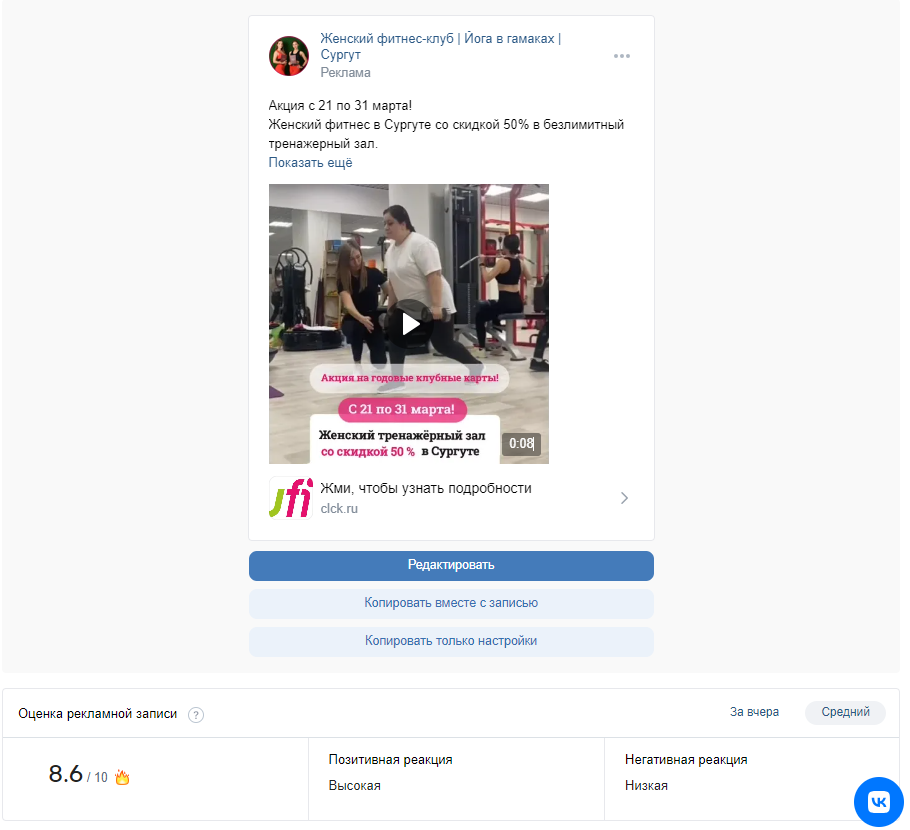Open the link chevron arrow
Viewport: 910px width, 830px height.
point(624,498)
